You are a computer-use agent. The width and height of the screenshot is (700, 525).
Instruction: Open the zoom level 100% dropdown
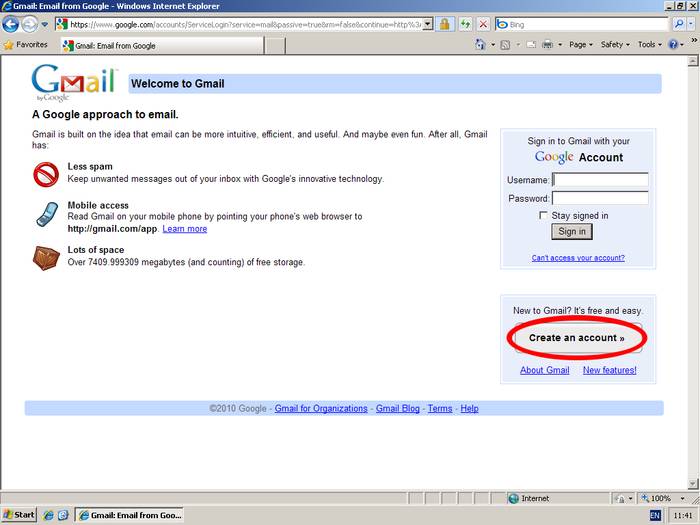(x=682, y=498)
